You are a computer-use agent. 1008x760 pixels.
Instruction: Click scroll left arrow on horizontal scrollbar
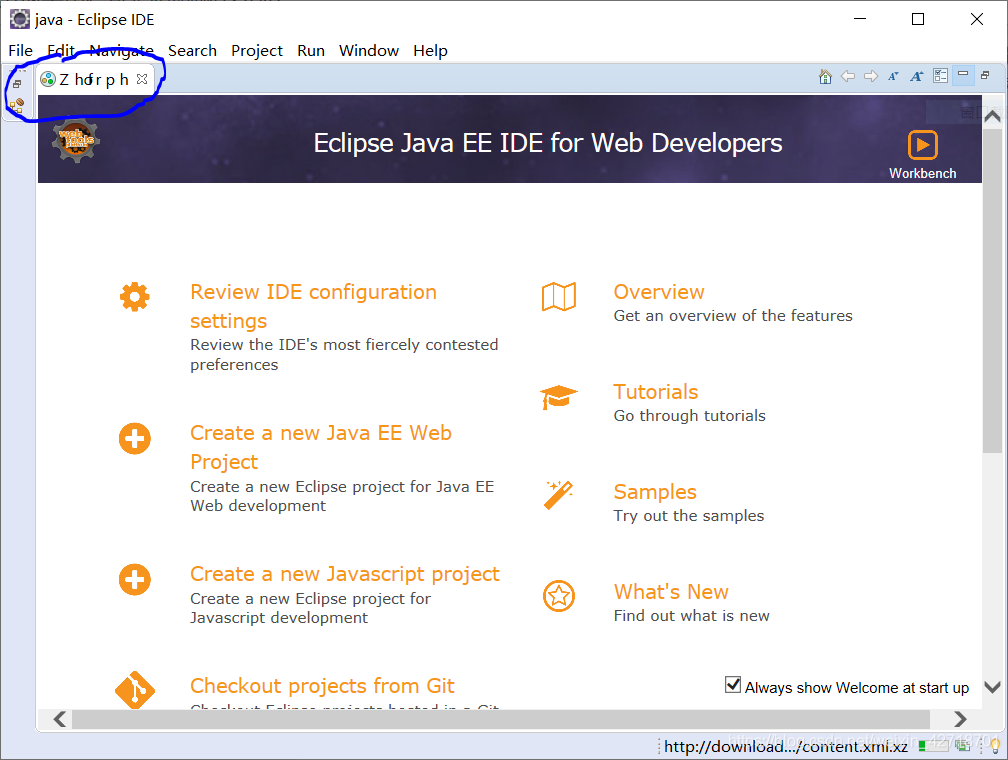point(60,718)
